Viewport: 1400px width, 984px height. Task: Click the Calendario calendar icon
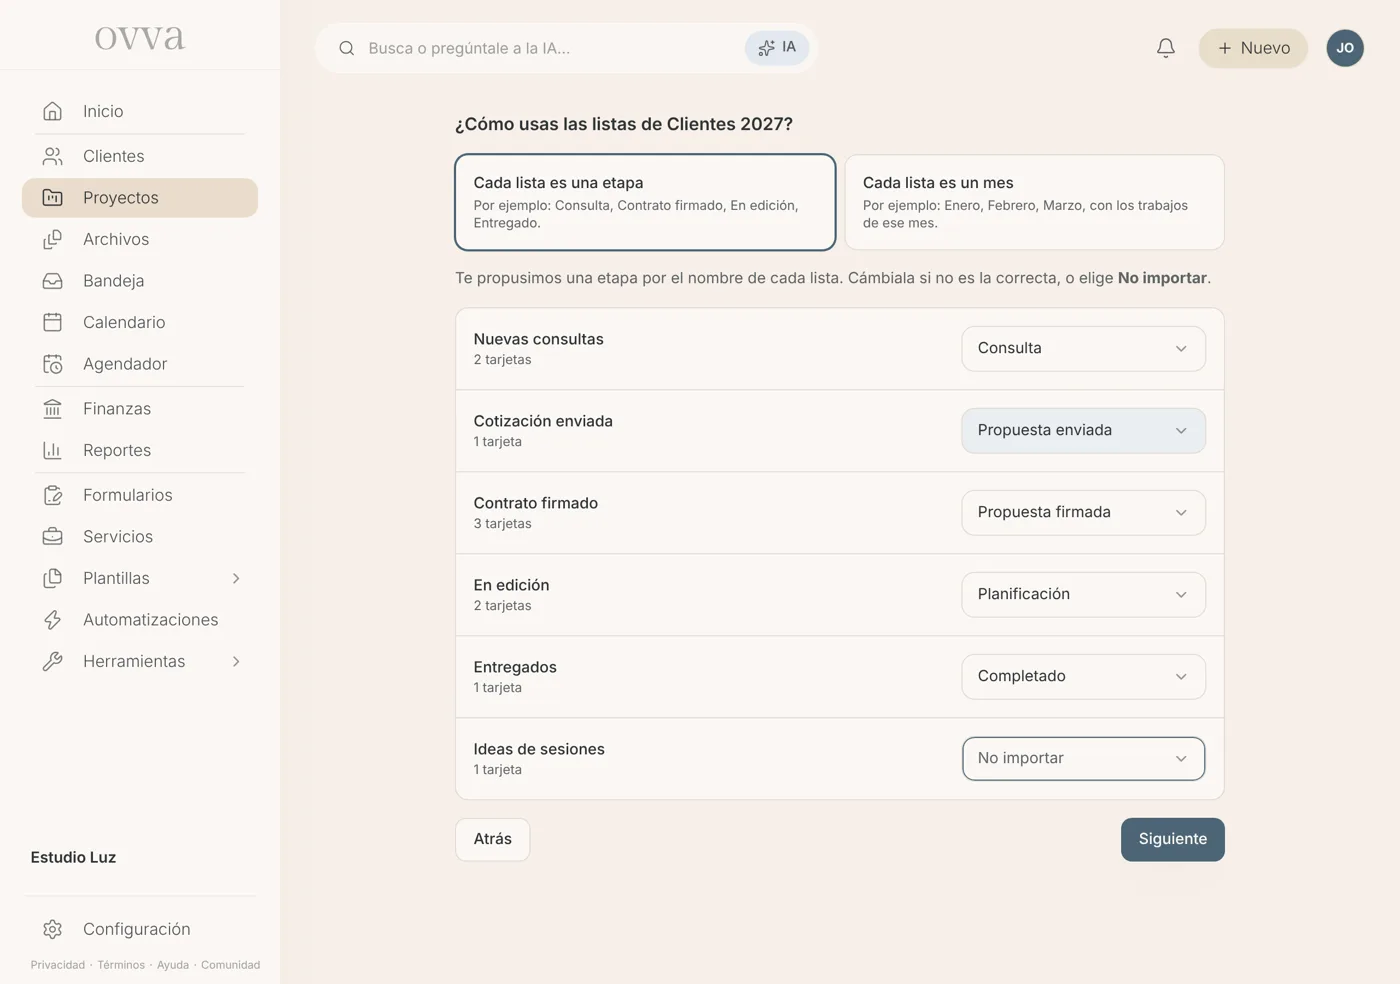click(53, 322)
